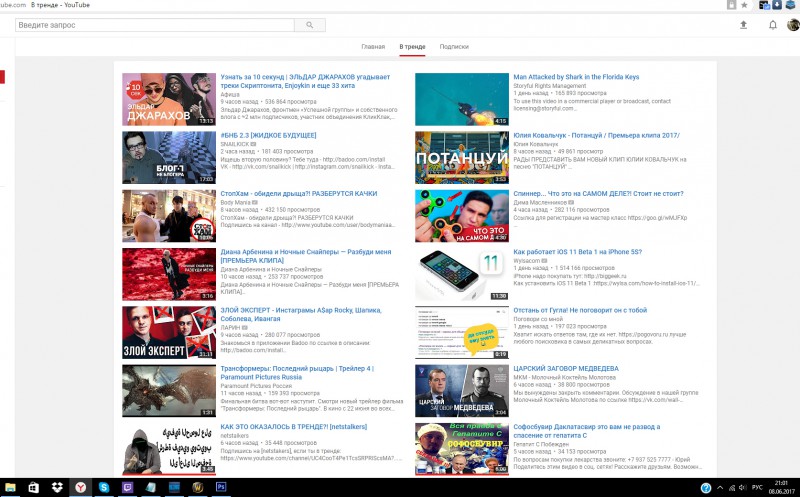Click the search magnifier button
800x497 pixels.
(310, 25)
